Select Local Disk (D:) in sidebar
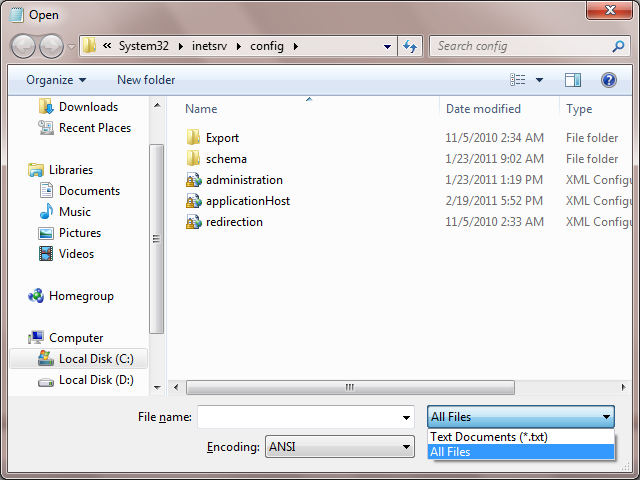Screen dimensions: 640x480 pos(95,380)
